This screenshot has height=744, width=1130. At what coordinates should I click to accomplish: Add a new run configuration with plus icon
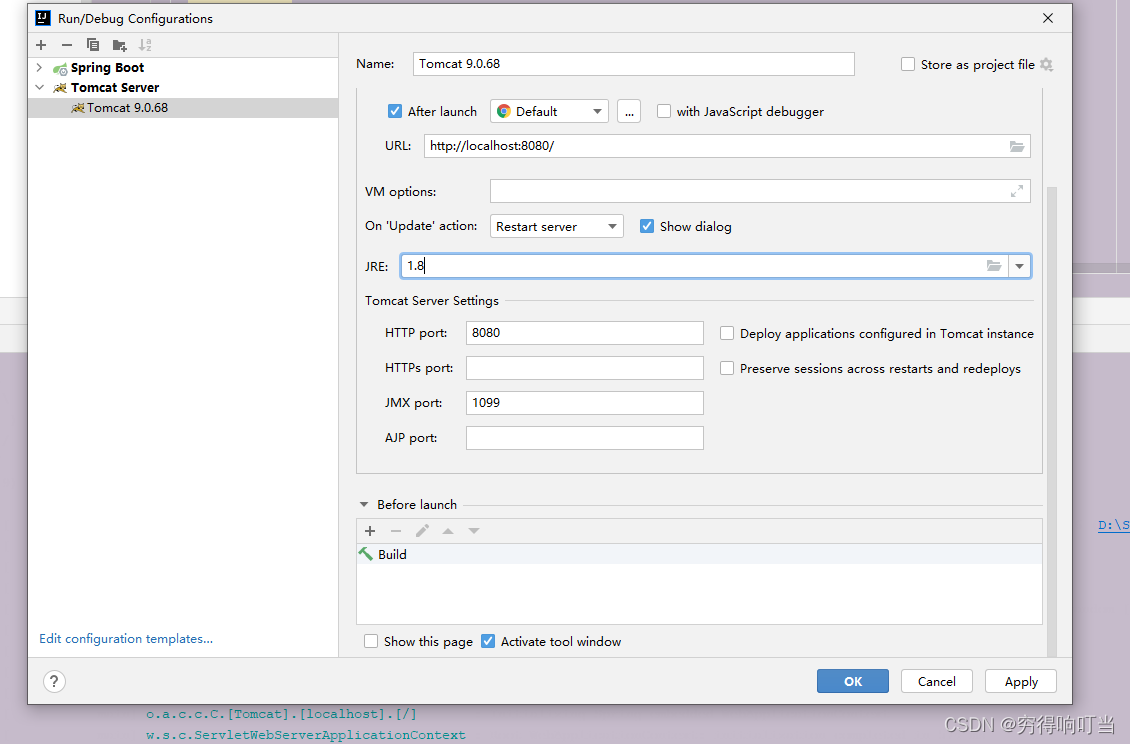click(x=41, y=45)
